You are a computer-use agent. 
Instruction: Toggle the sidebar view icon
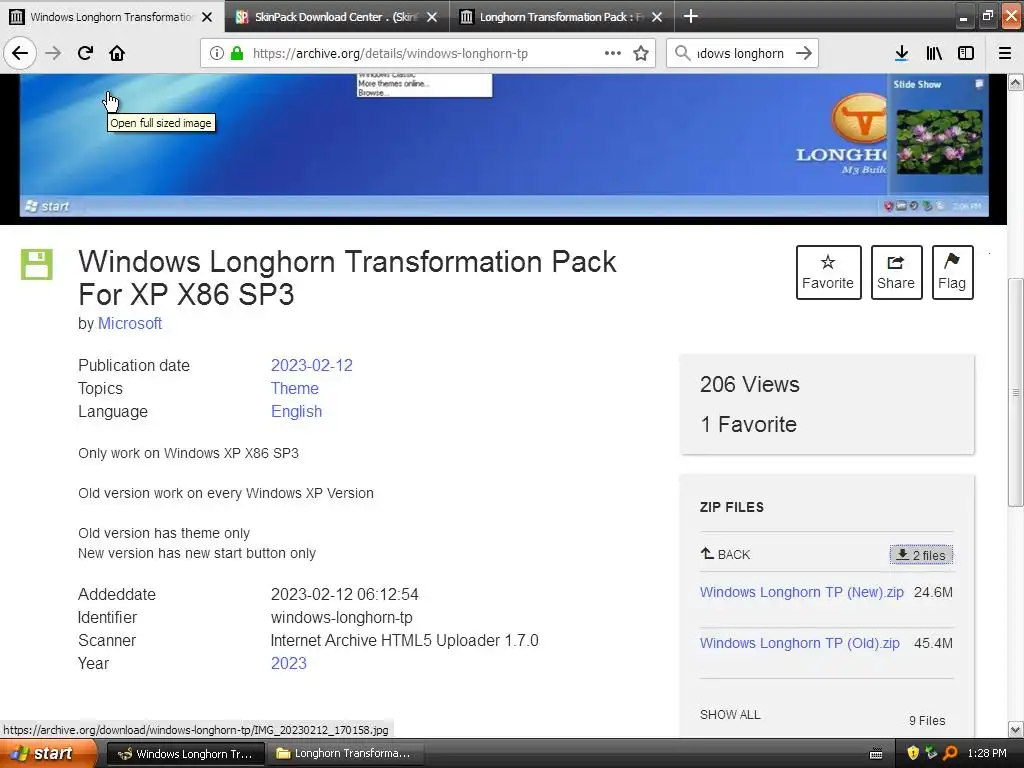pyautogui.click(x=966, y=53)
